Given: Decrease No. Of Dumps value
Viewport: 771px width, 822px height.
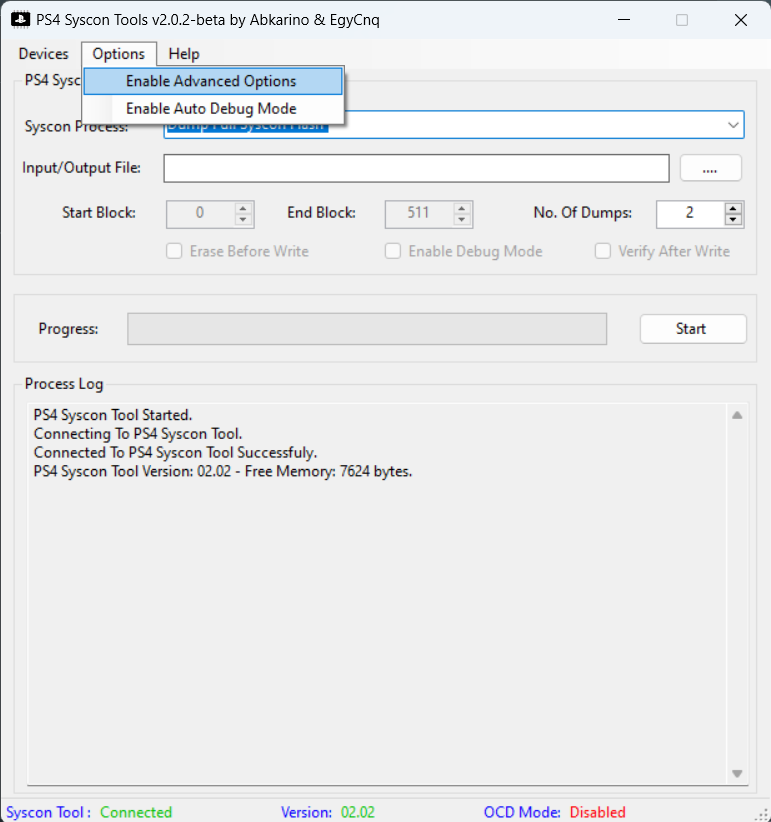Looking at the screenshot, I should tap(733, 220).
